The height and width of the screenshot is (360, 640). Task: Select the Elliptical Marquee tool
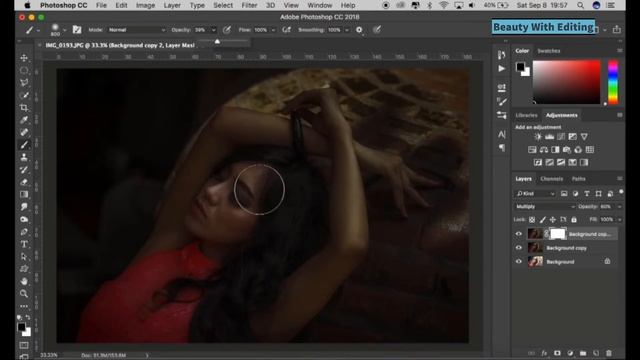coord(24,70)
